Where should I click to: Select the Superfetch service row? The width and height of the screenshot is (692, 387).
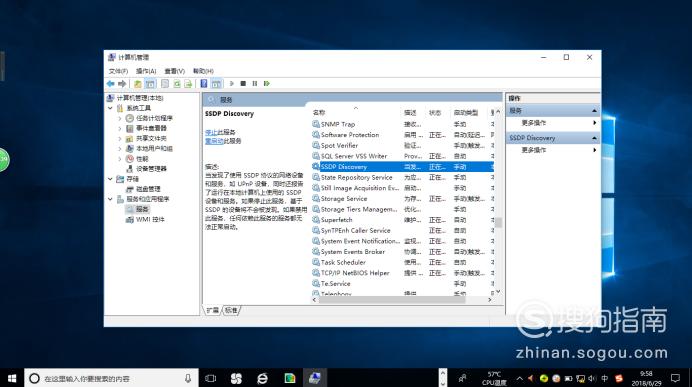coord(402,220)
